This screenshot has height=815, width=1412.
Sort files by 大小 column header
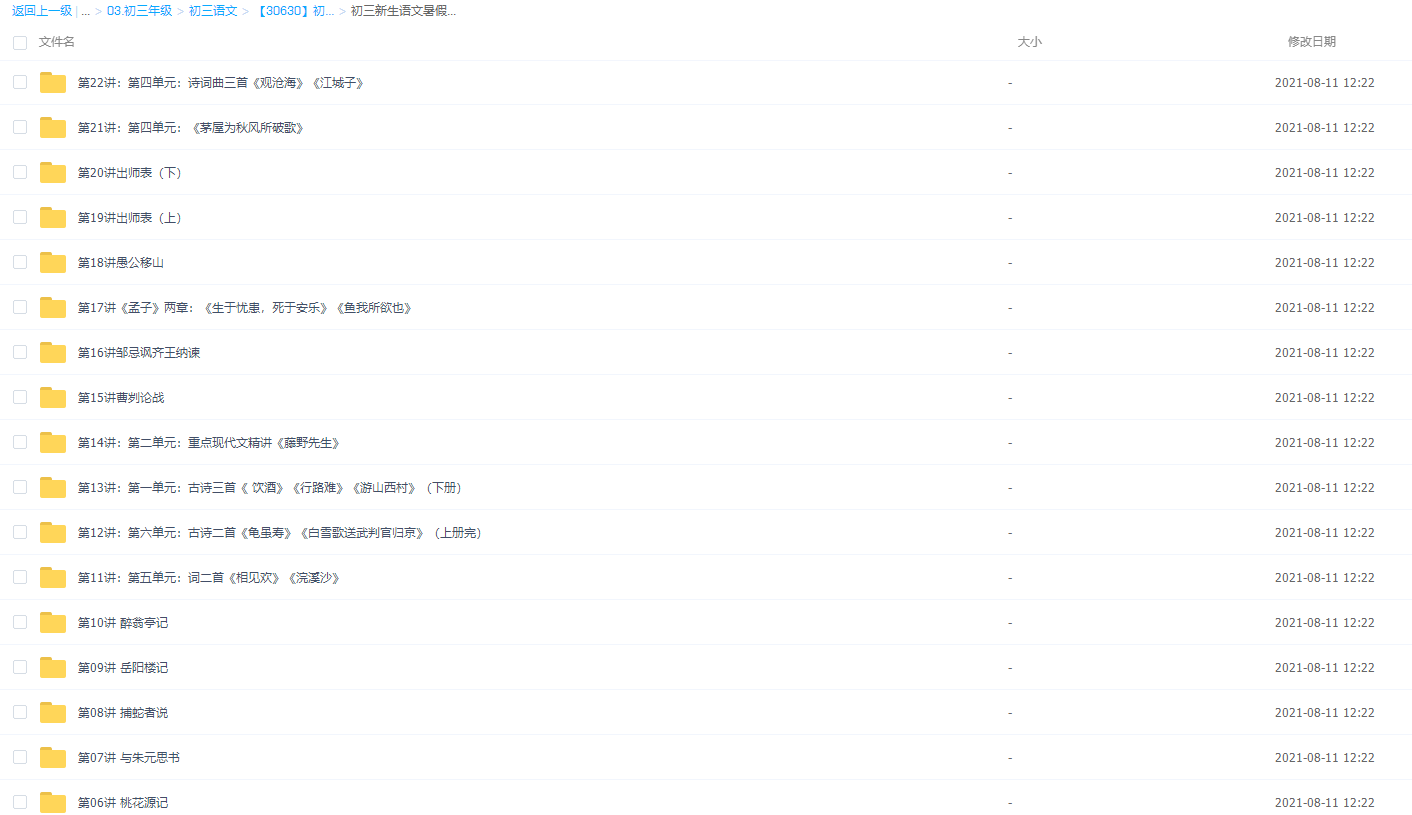tap(1029, 42)
